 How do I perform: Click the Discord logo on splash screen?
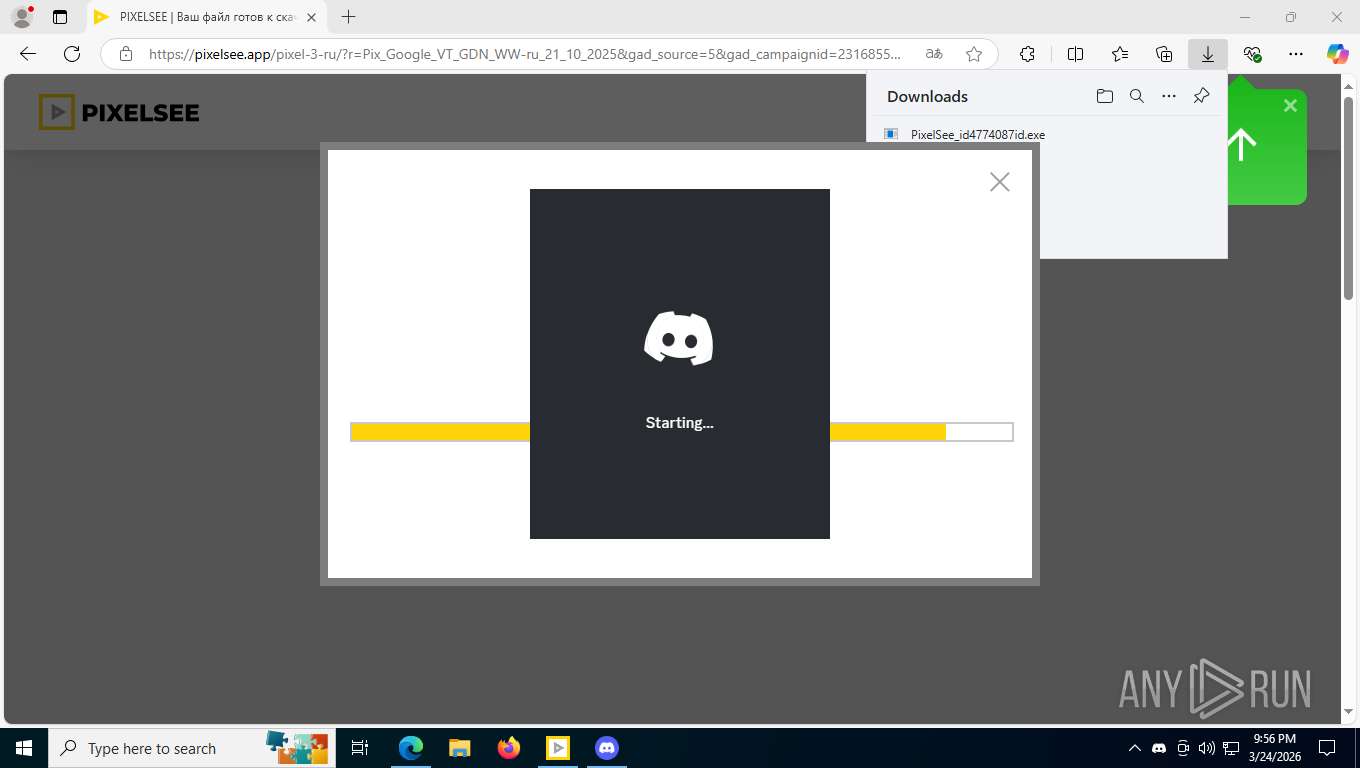(x=679, y=338)
